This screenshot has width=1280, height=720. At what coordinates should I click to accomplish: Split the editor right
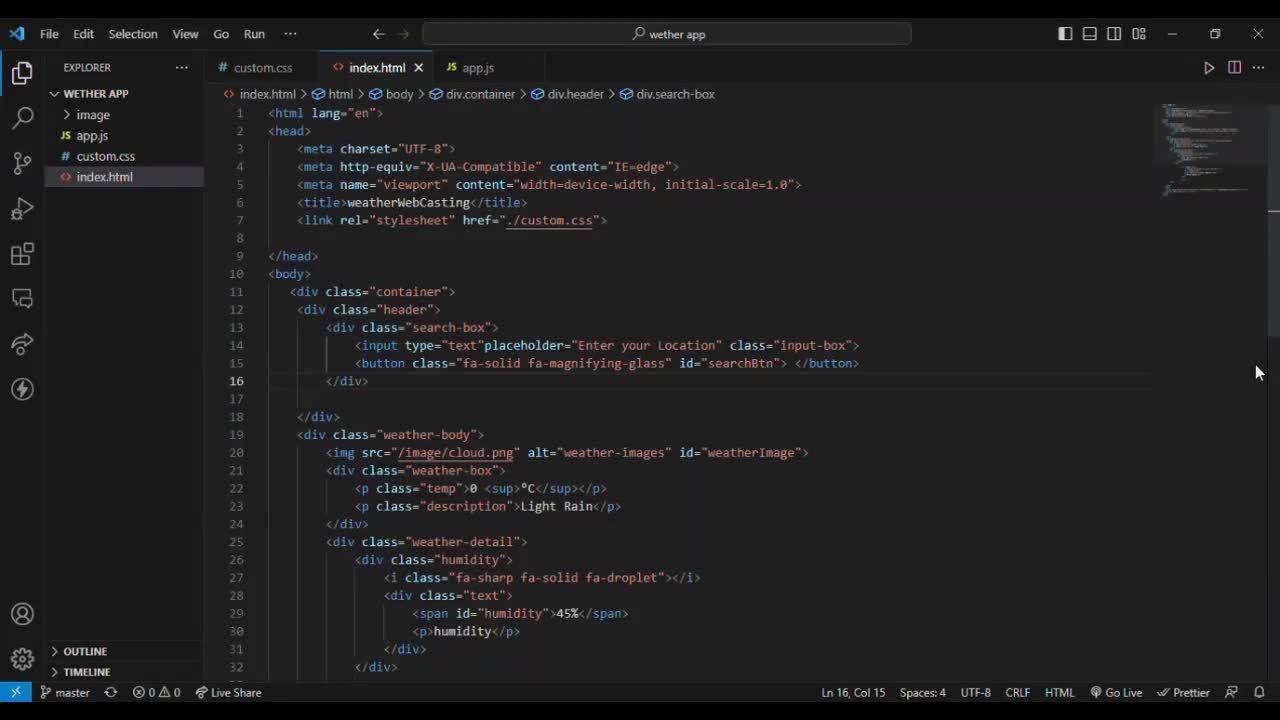(1234, 68)
